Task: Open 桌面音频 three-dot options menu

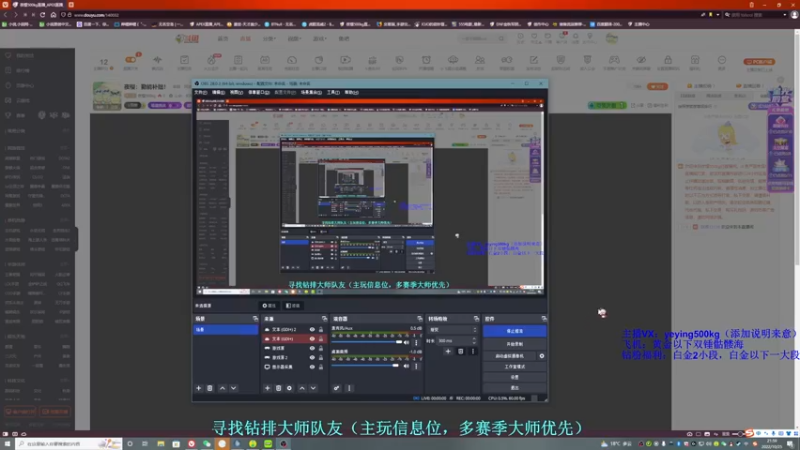Action: click(x=416, y=366)
